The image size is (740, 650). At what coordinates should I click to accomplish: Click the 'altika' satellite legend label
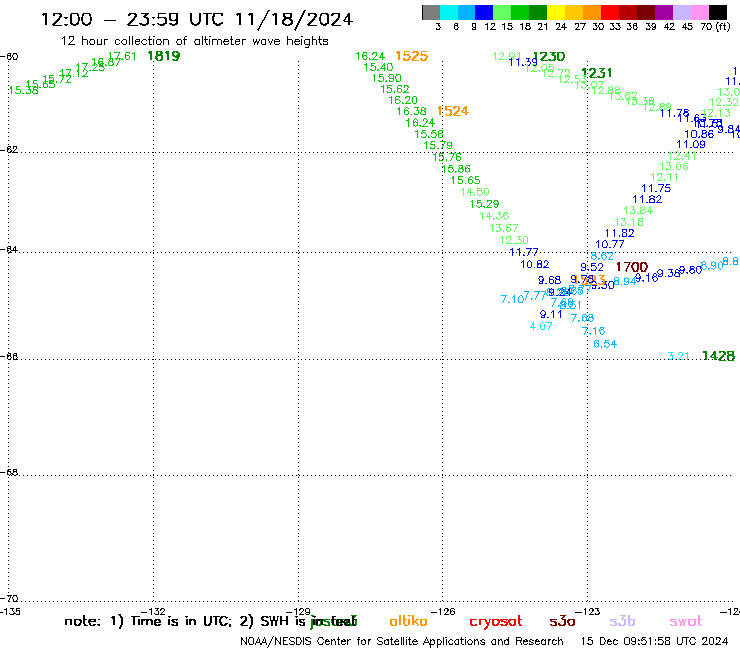click(x=408, y=621)
